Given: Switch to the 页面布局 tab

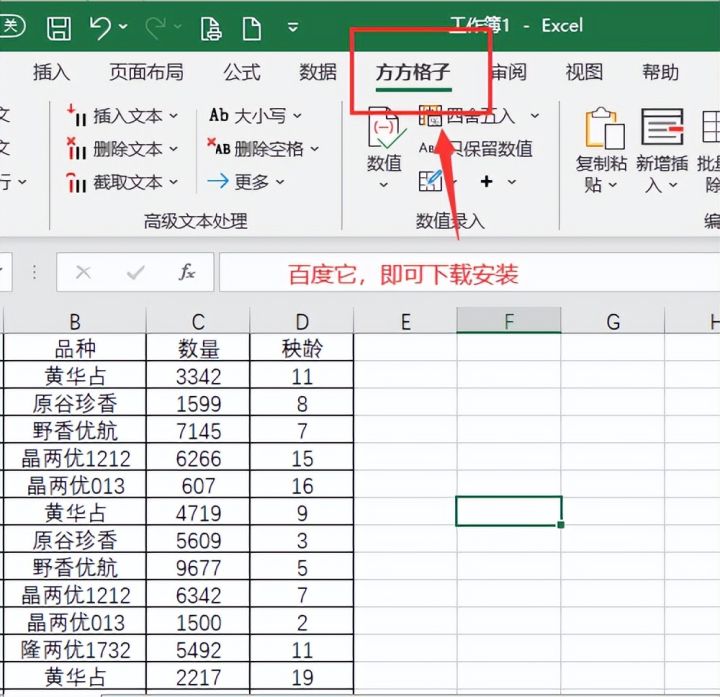Looking at the screenshot, I should click(146, 72).
